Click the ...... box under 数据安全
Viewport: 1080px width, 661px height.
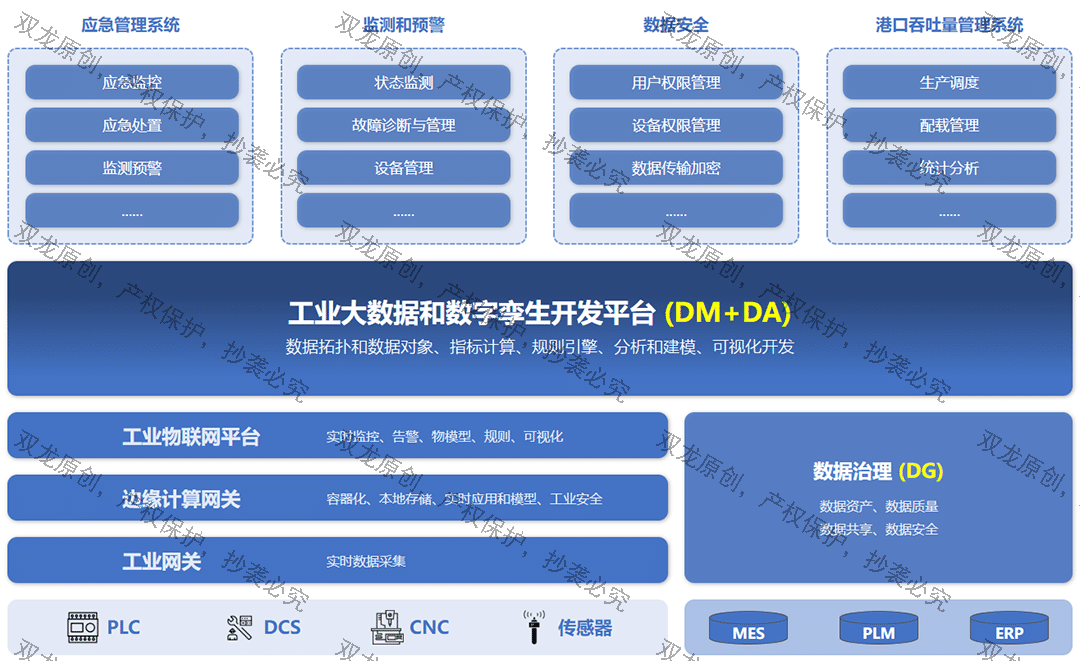[x=676, y=211]
